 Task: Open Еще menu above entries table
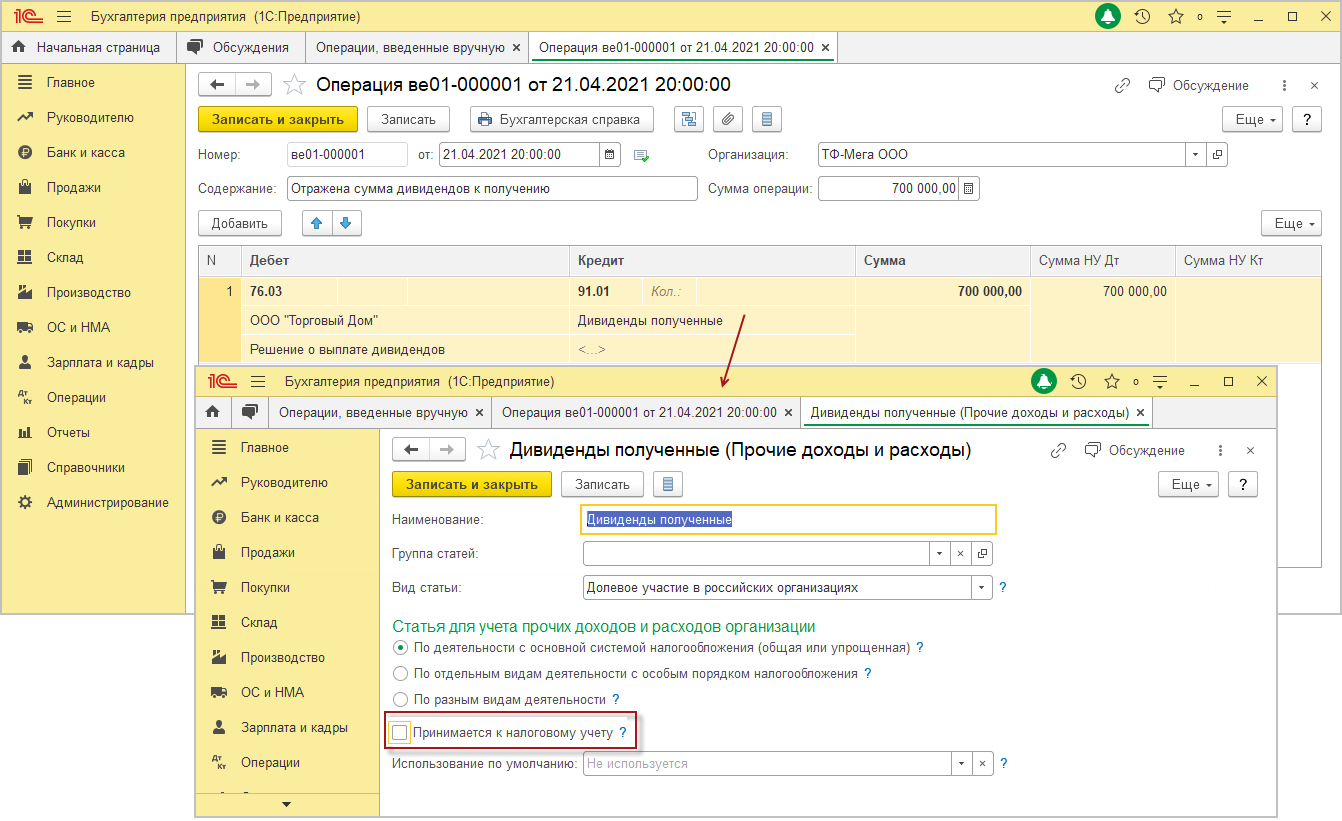[1291, 223]
